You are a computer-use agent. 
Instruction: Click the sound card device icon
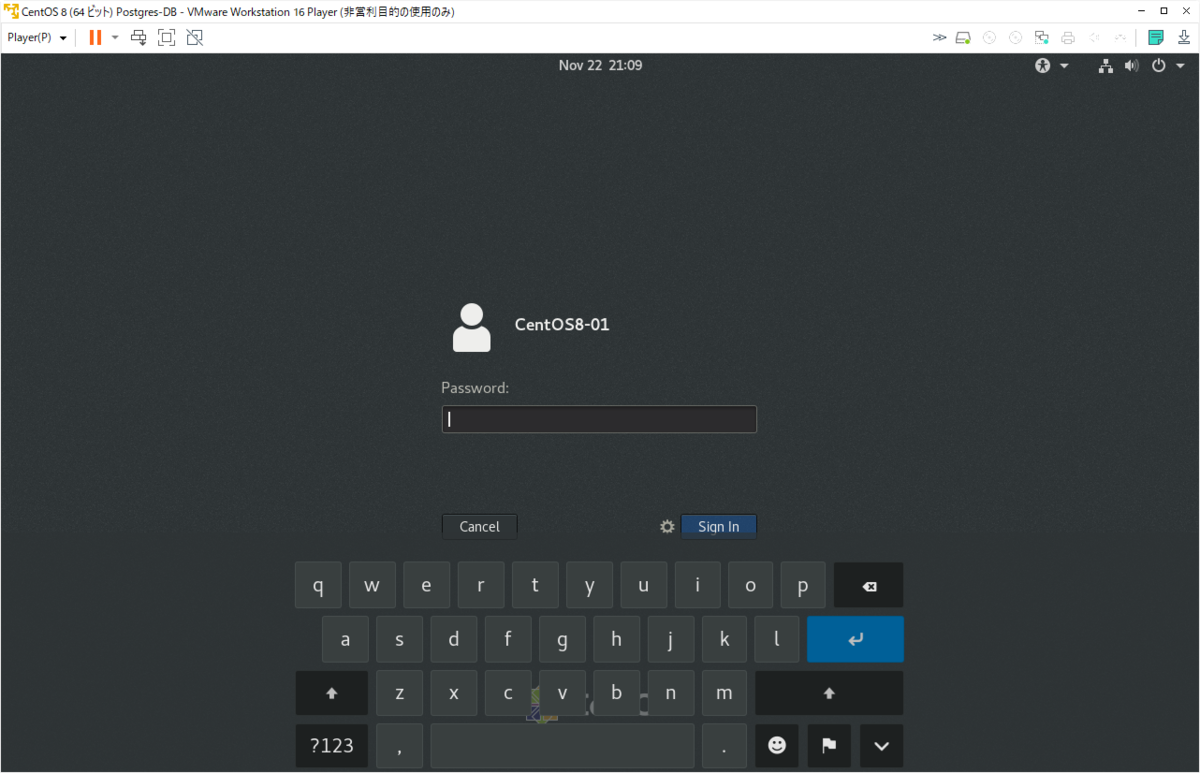[x=1094, y=38]
